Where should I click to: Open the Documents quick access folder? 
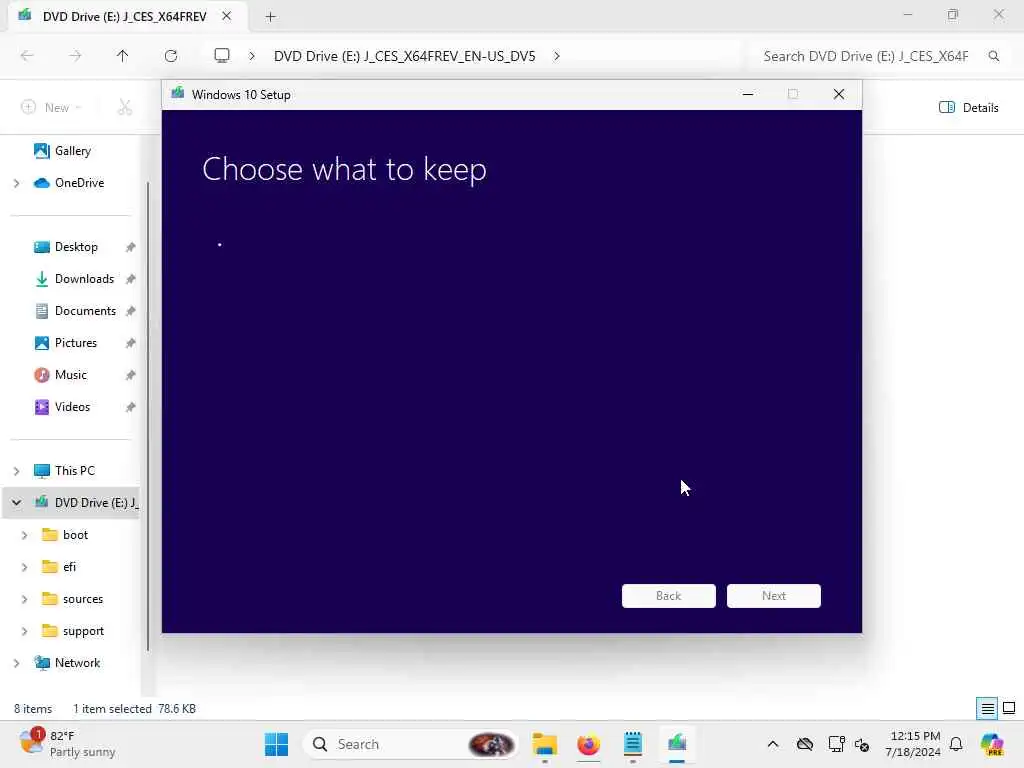85,311
